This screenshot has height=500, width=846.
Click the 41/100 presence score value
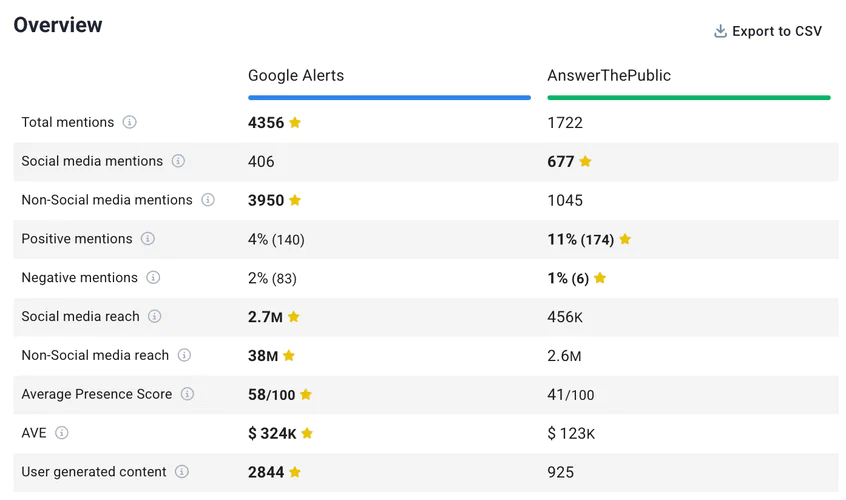(571, 394)
